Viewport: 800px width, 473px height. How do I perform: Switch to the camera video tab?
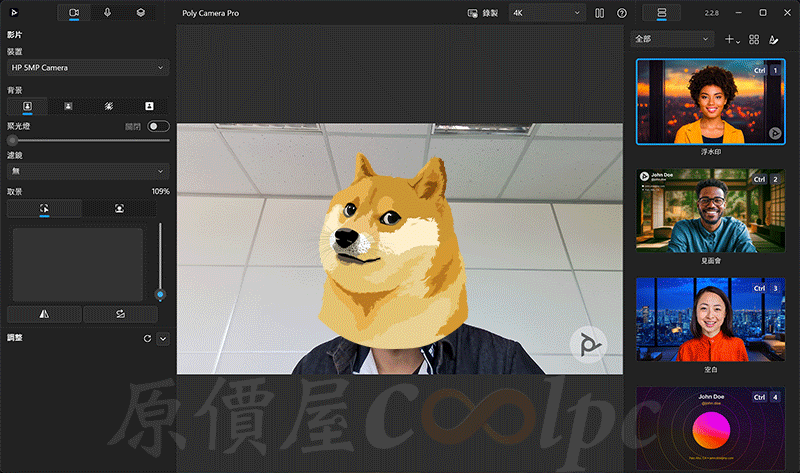coord(74,13)
